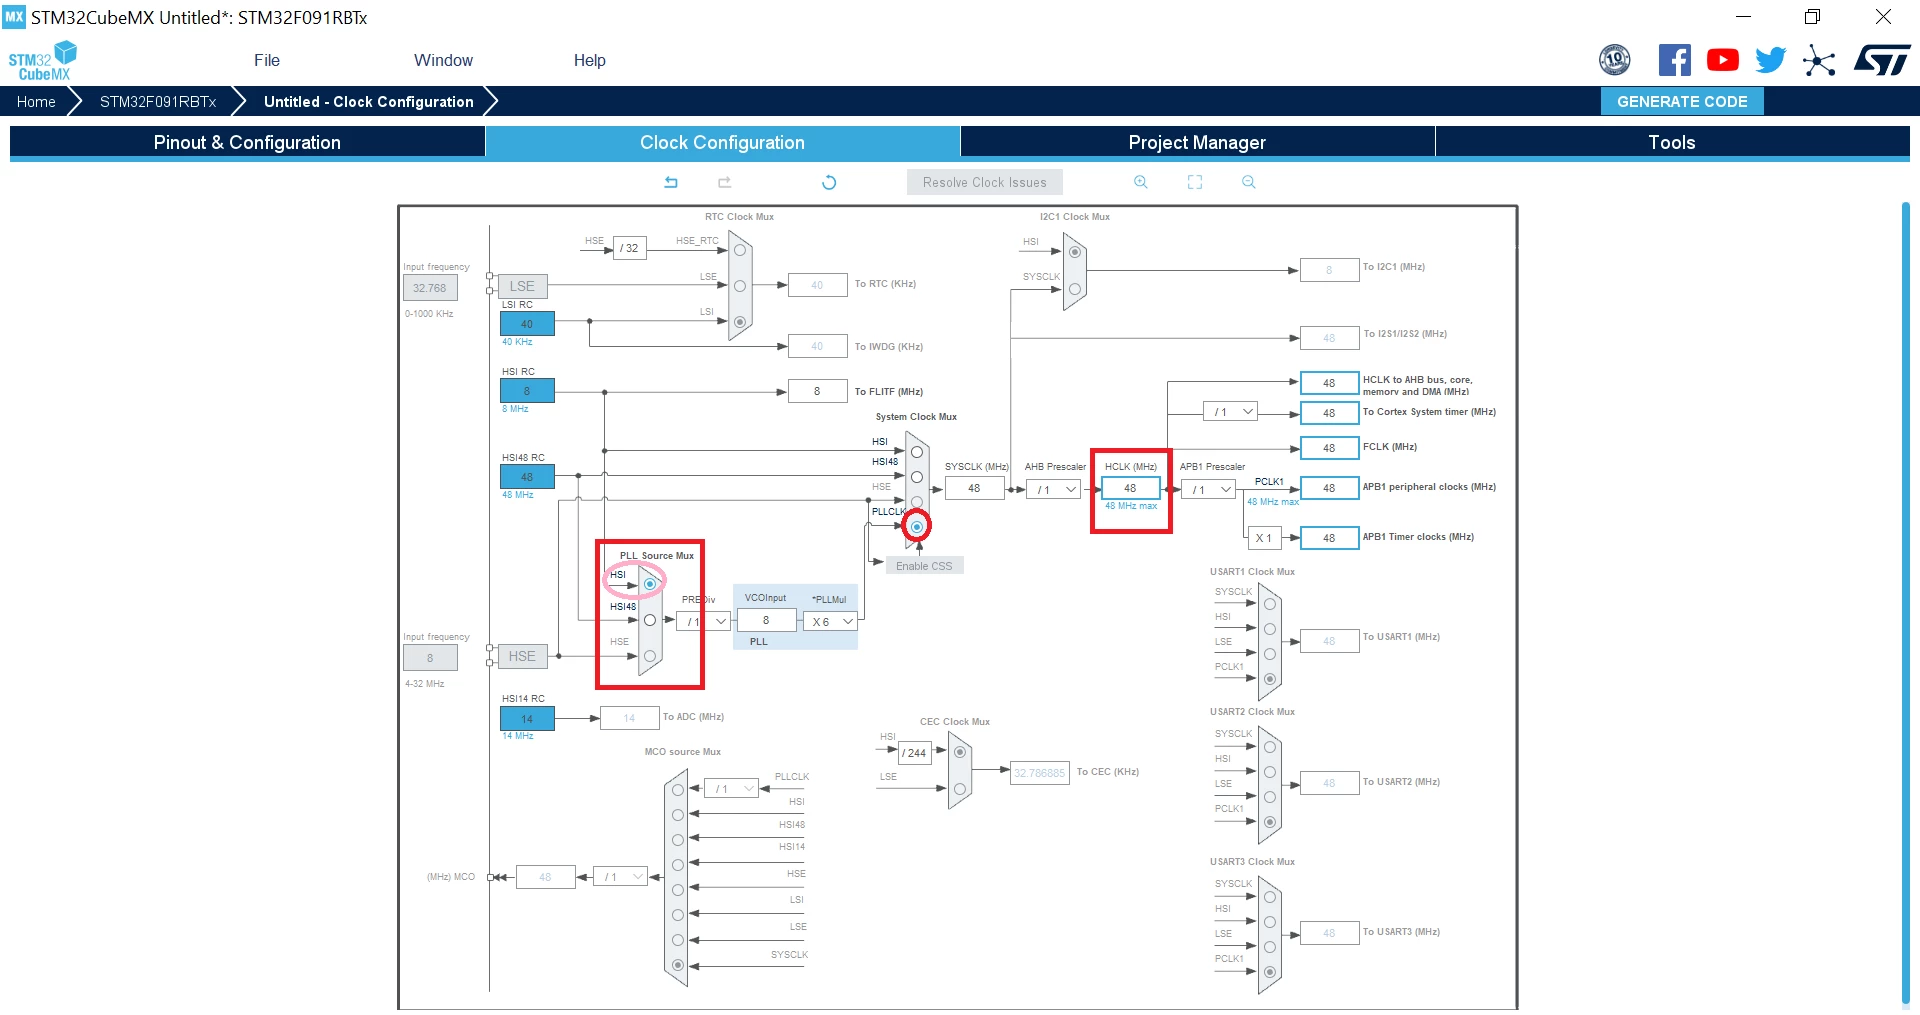Viewport: 1920px width, 1015px height.
Task: Go to Home breadcrumb
Action: tap(36, 101)
